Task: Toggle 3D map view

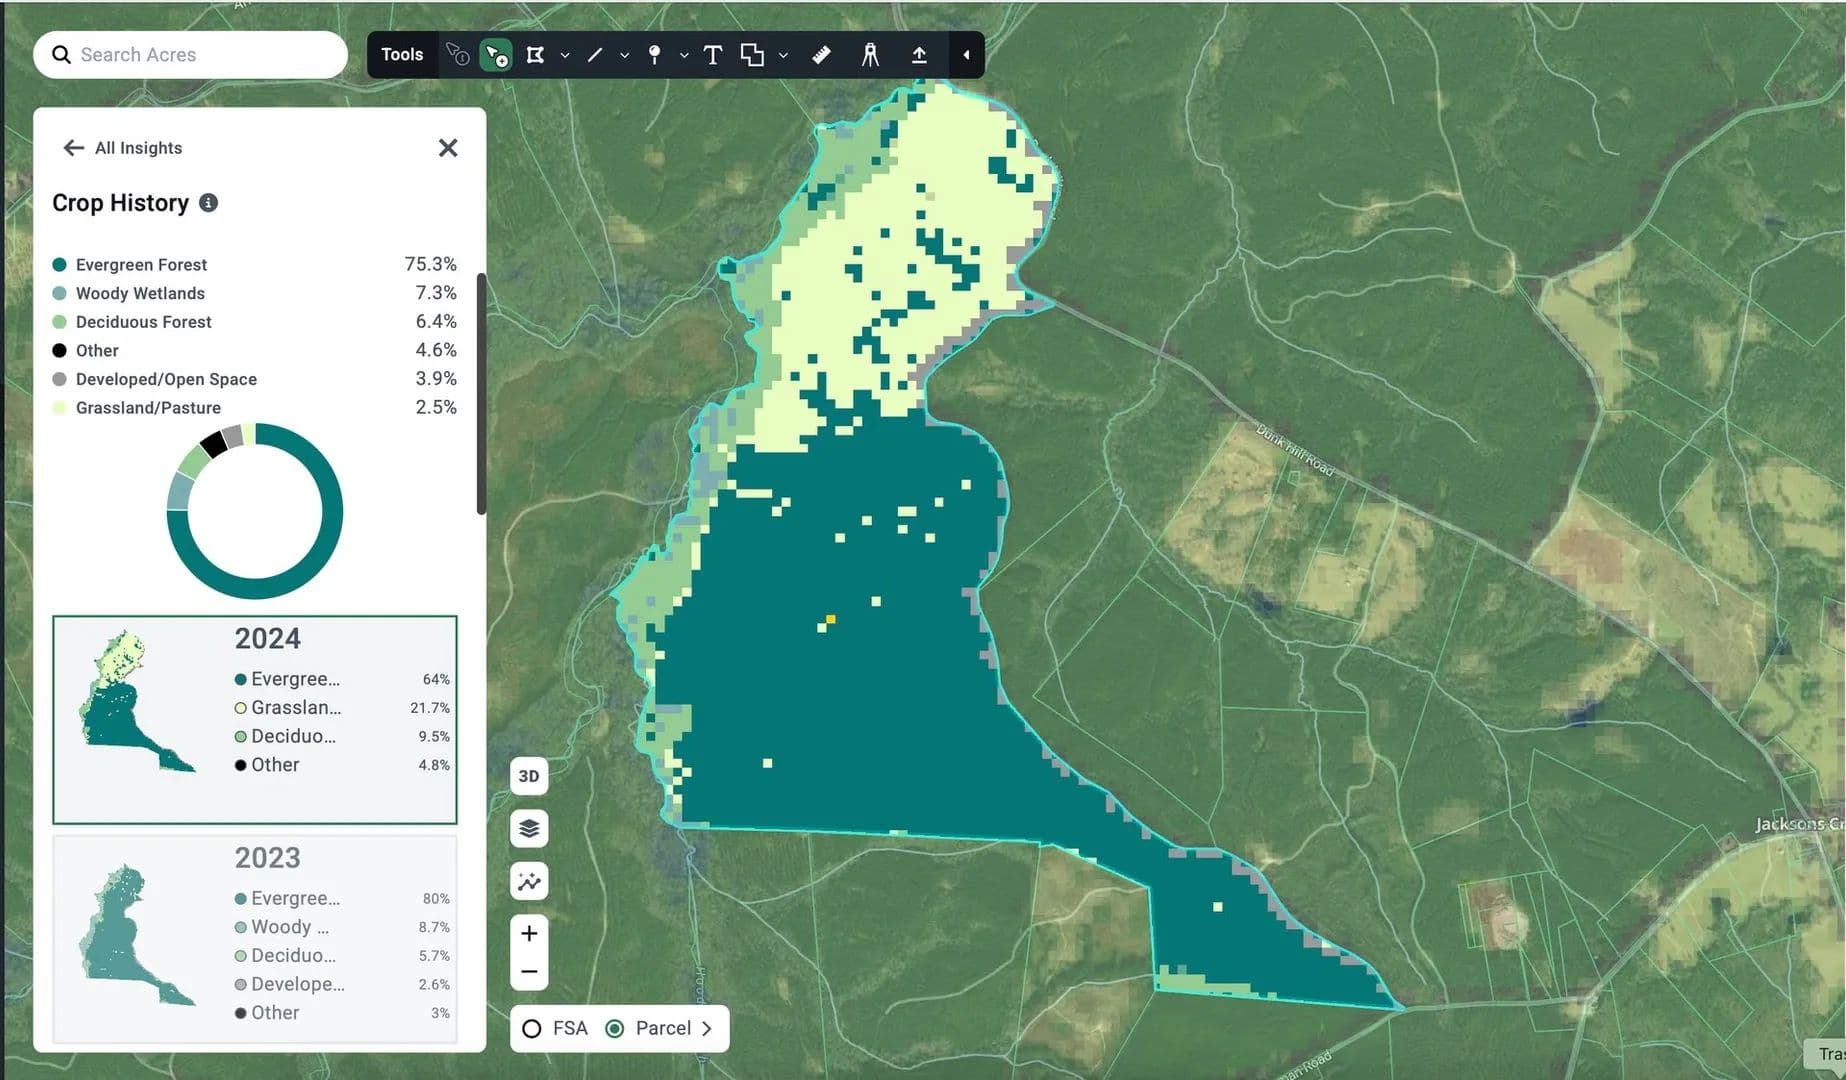Action: coord(529,776)
